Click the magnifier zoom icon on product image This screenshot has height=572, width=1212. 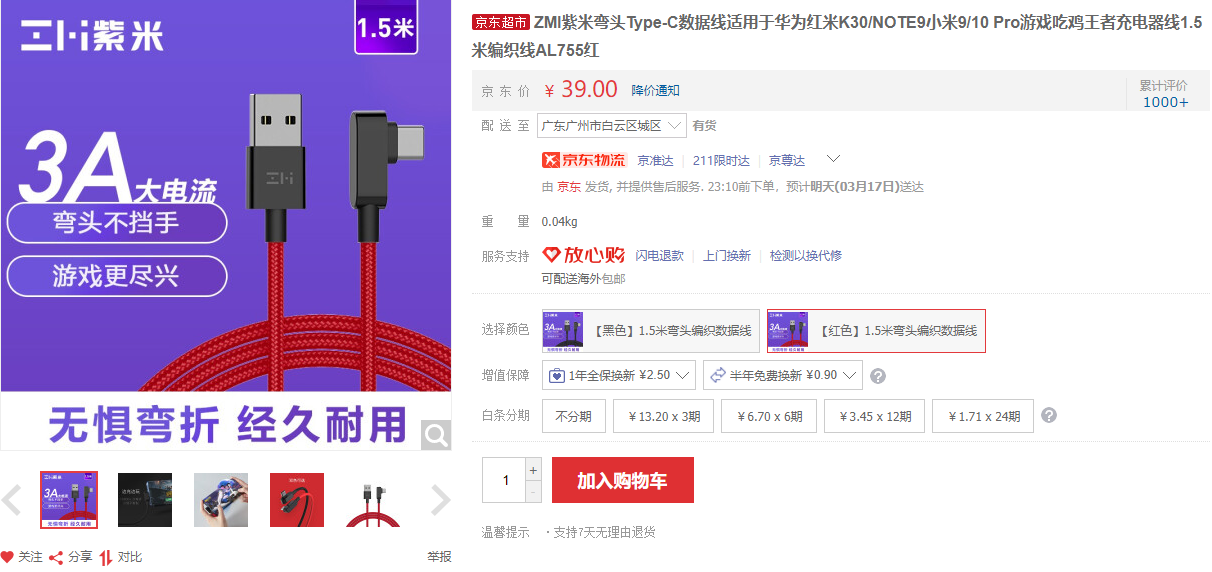coord(436,435)
